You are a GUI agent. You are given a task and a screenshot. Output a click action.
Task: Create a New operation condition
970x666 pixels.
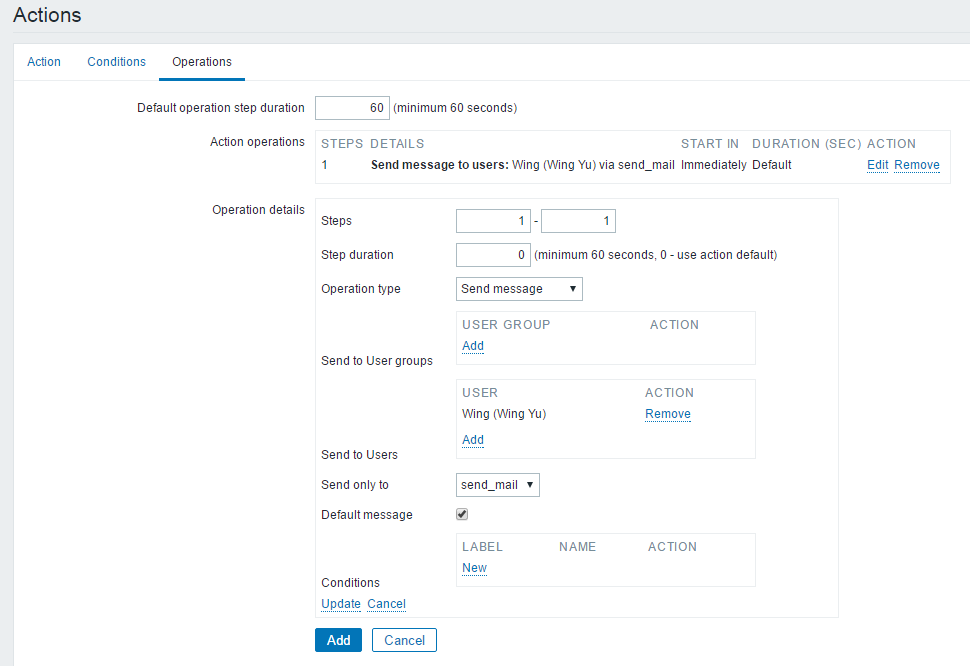(x=474, y=568)
